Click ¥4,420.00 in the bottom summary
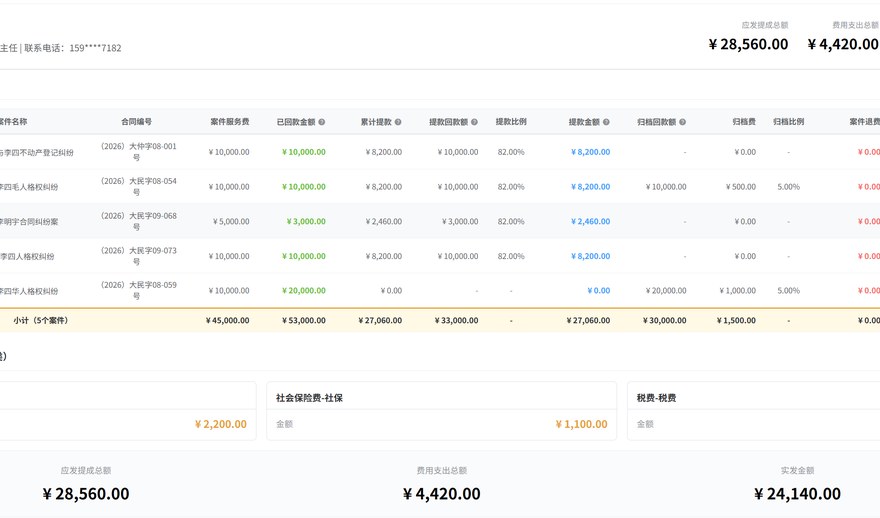The width and height of the screenshot is (880, 518). (442, 494)
